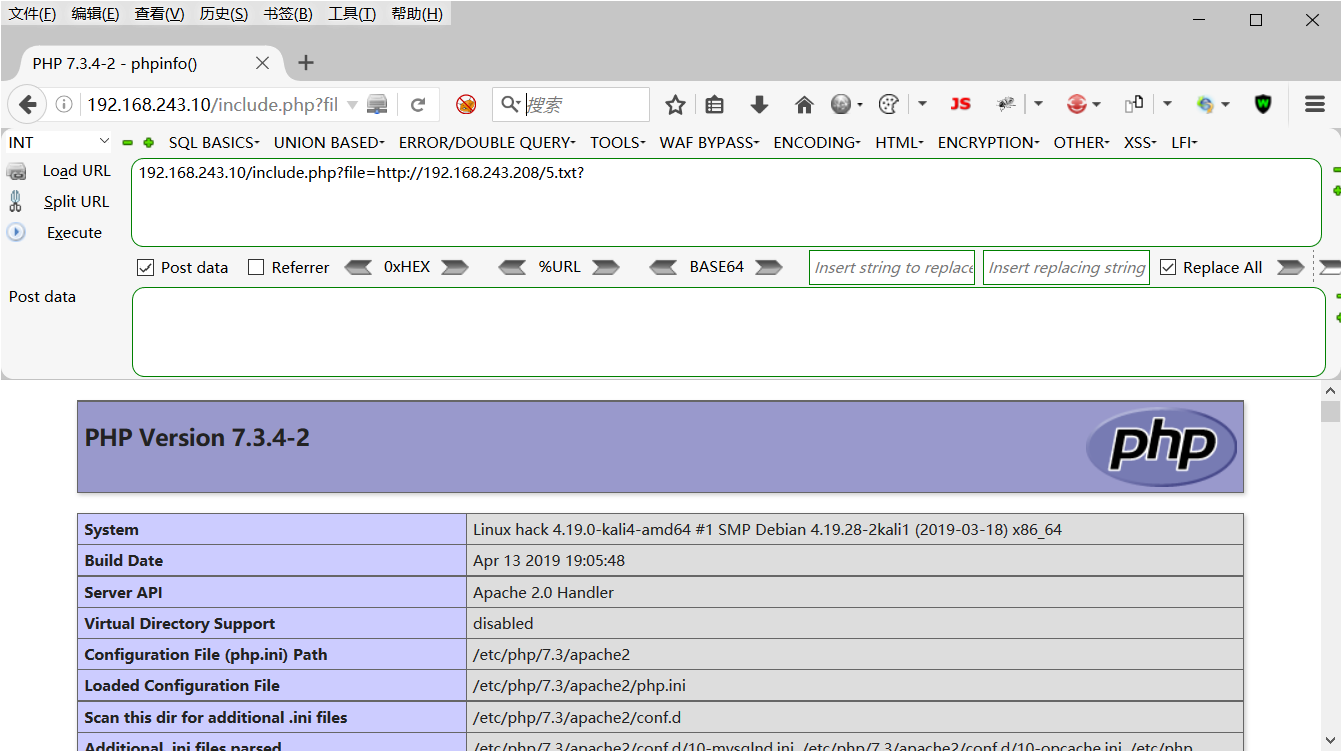The height and width of the screenshot is (752, 1342).
Task: Expand the ENCODING menu
Action: (817, 143)
